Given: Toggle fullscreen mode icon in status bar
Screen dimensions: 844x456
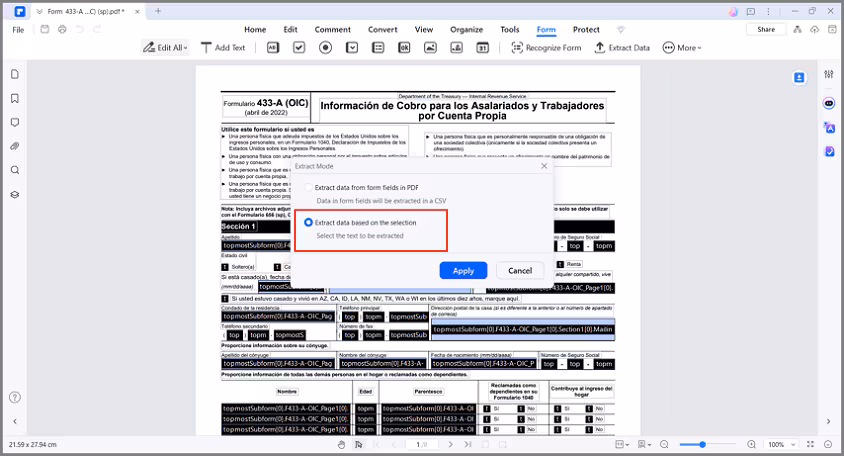Looking at the screenshot, I should (811, 444).
